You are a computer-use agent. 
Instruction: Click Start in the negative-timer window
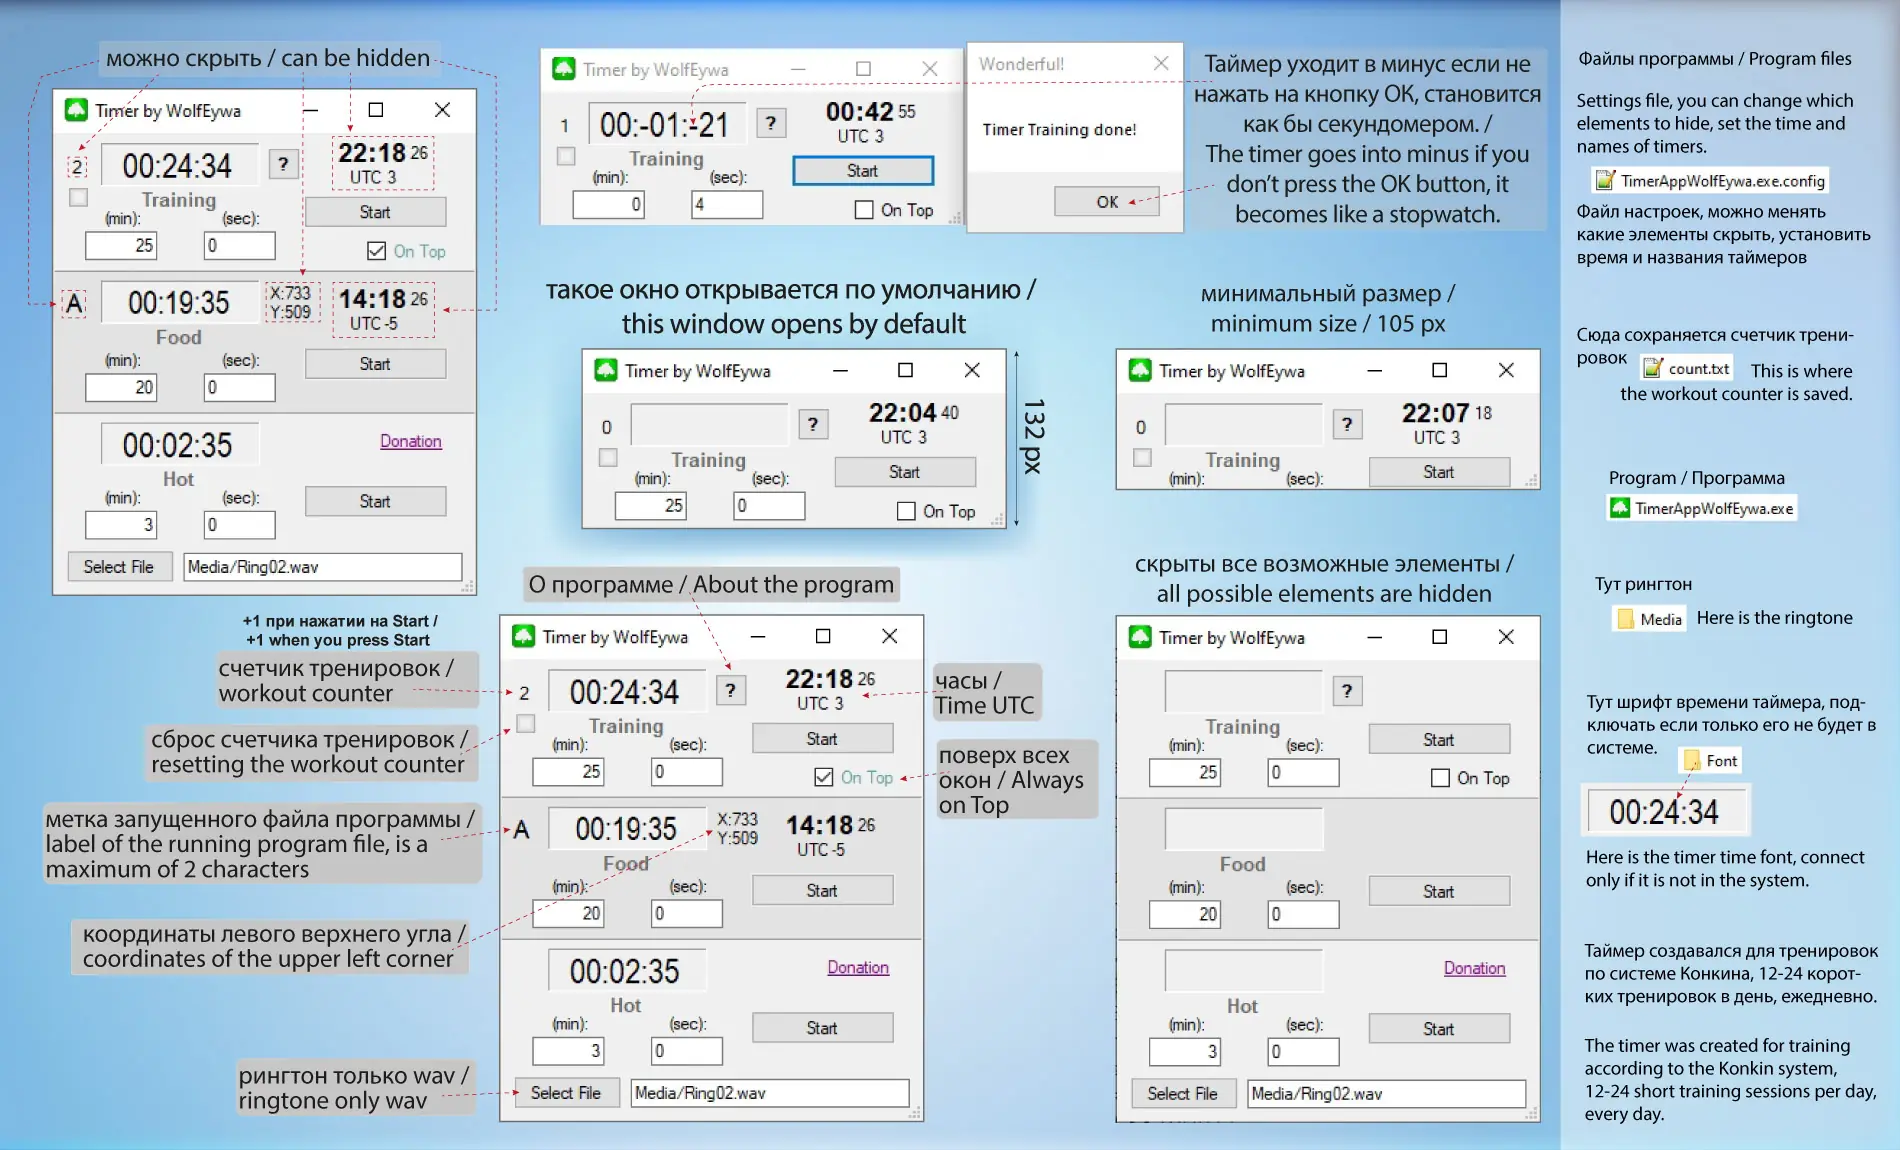(863, 171)
